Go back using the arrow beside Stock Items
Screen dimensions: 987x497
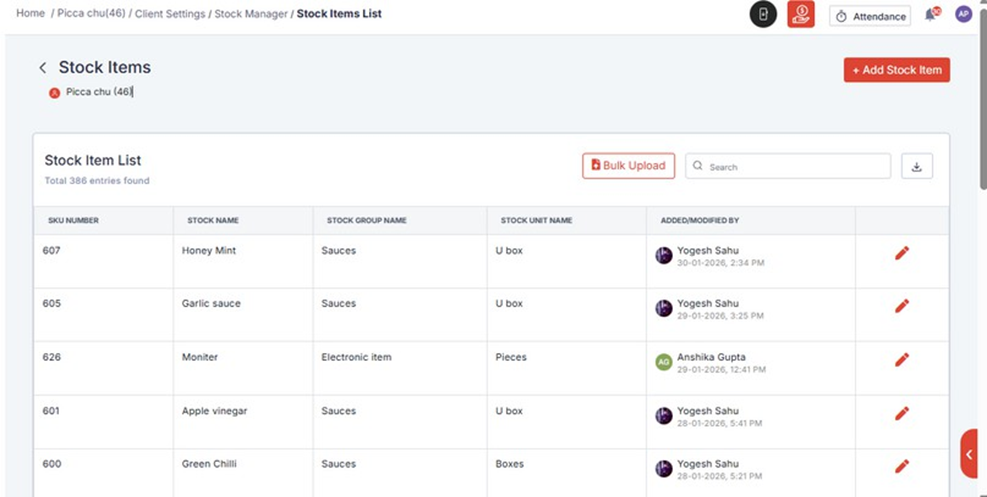[x=43, y=68]
